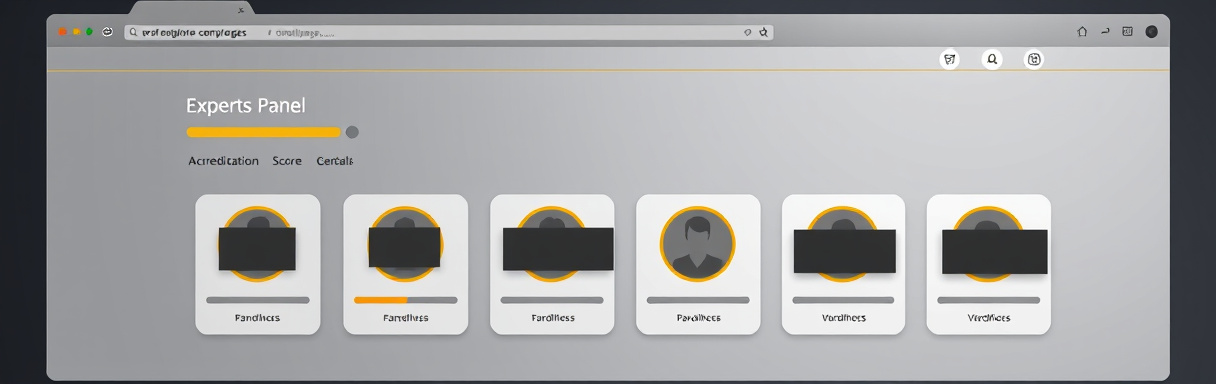1216x384 pixels.
Task: Select the expert avatar with the visible face
Action: tap(698, 244)
